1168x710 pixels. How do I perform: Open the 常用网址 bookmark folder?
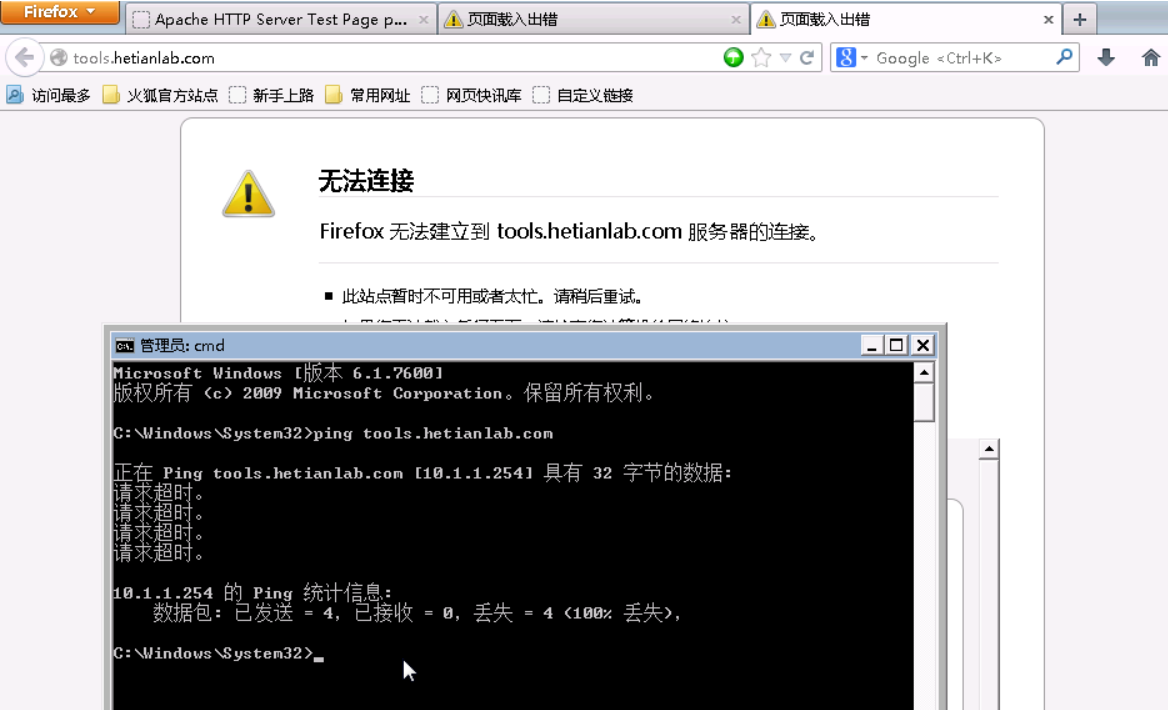(368, 95)
